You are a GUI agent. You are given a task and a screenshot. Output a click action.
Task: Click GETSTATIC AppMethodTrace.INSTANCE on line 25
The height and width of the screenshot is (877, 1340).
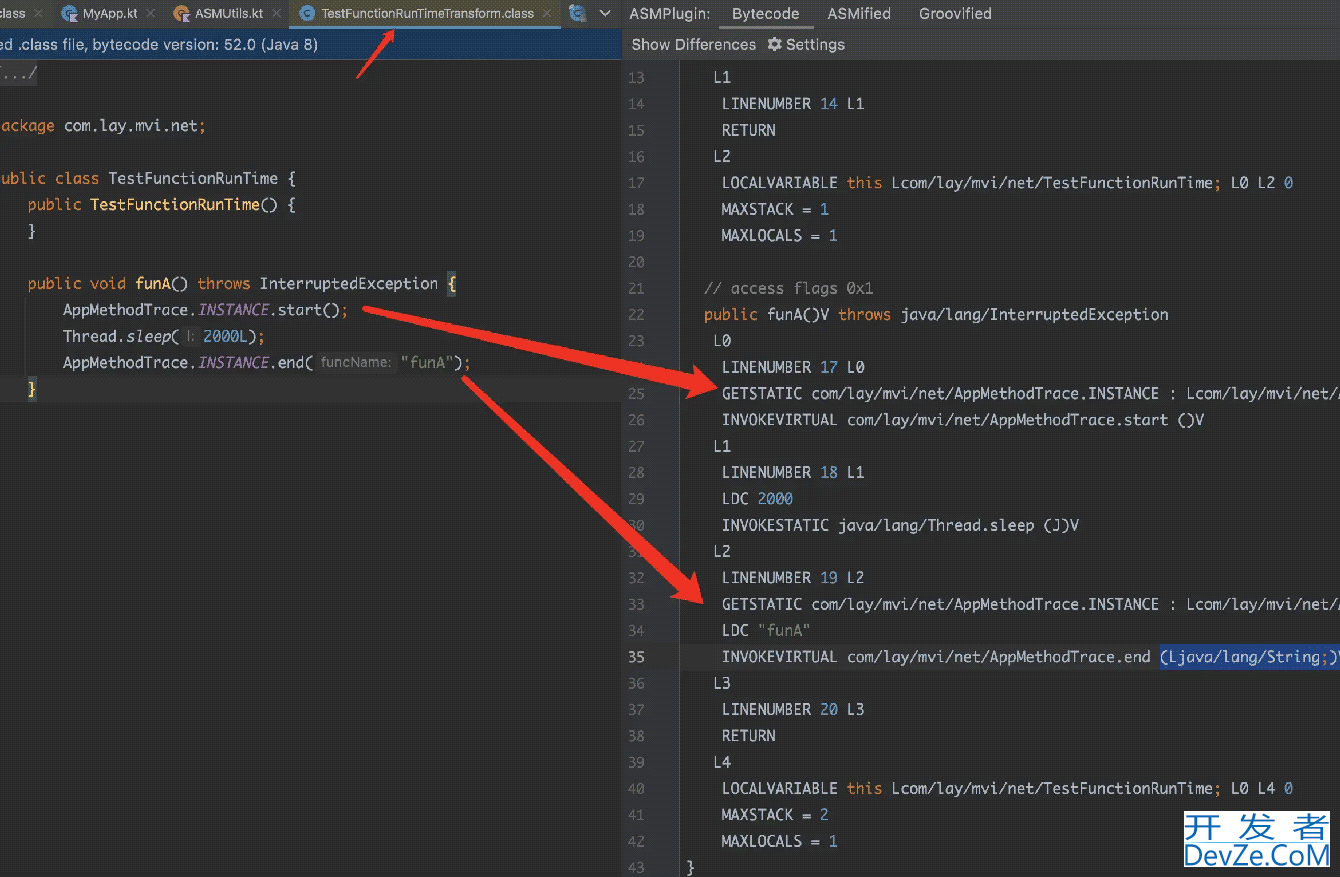coord(1030,393)
